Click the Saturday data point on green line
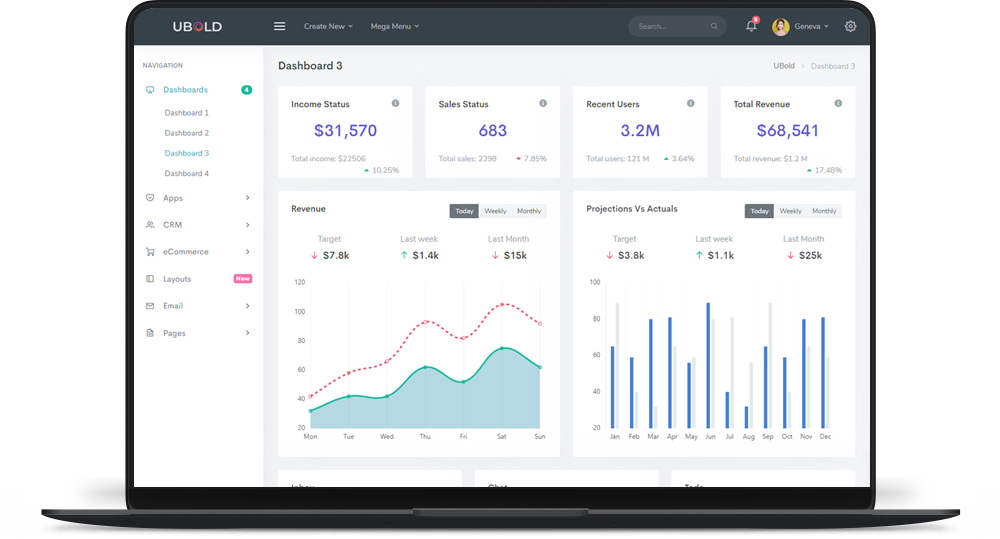 pyautogui.click(x=502, y=349)
